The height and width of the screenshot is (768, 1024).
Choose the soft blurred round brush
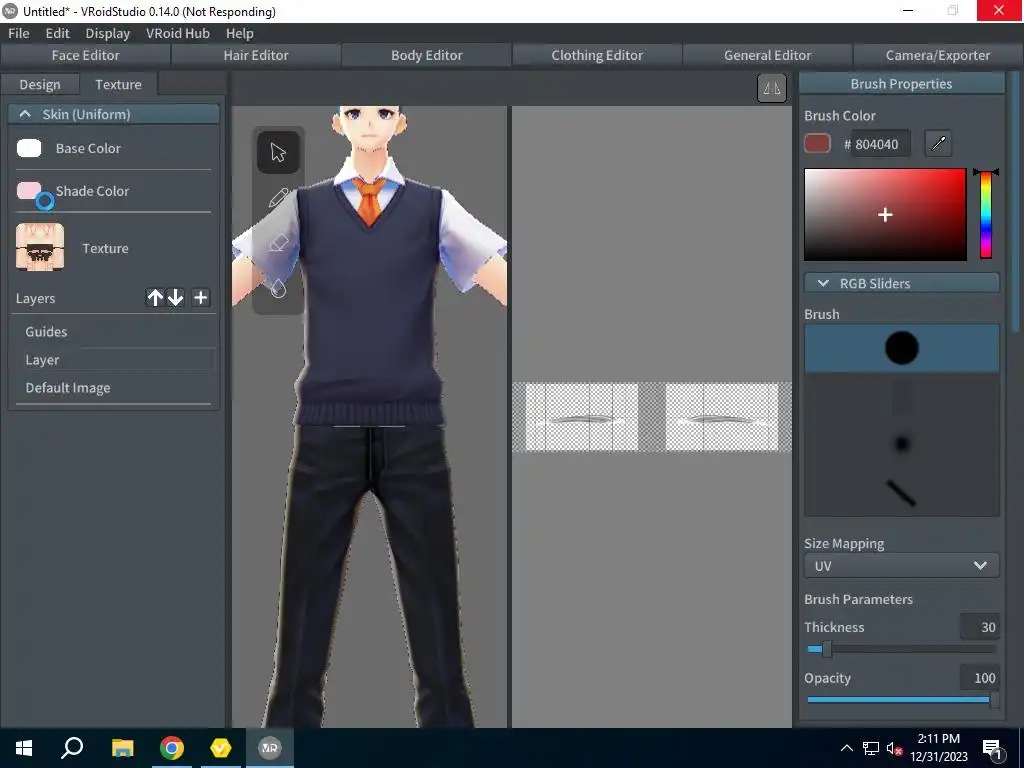point(901,444)
